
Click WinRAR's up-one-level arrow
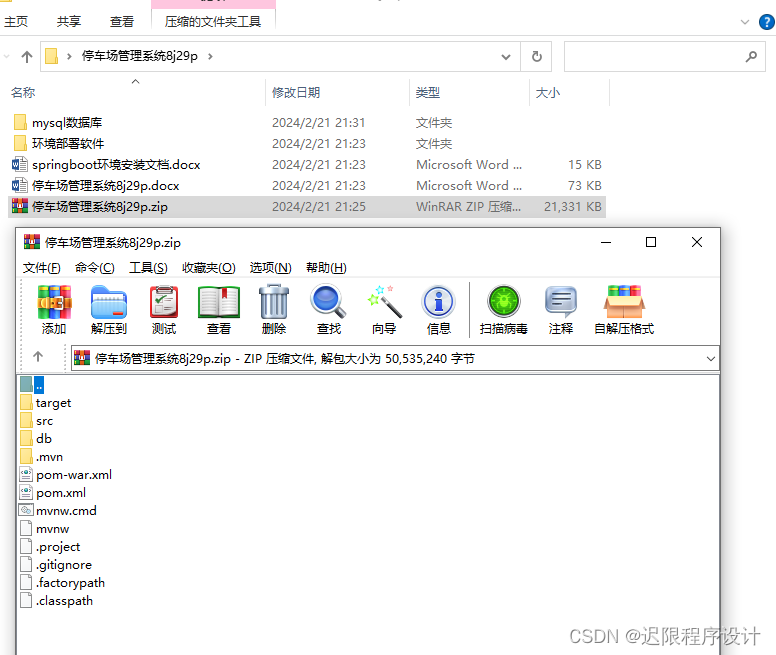click(38, 357)
